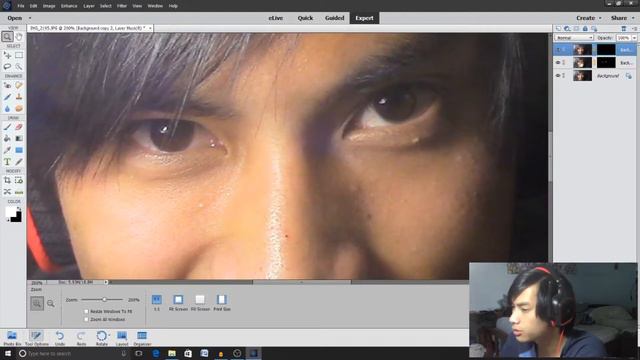The width and height of the screenshot is (640, 360).
Task: Click the Layout button
Action: pyautogui.click(x=122, y=338)
